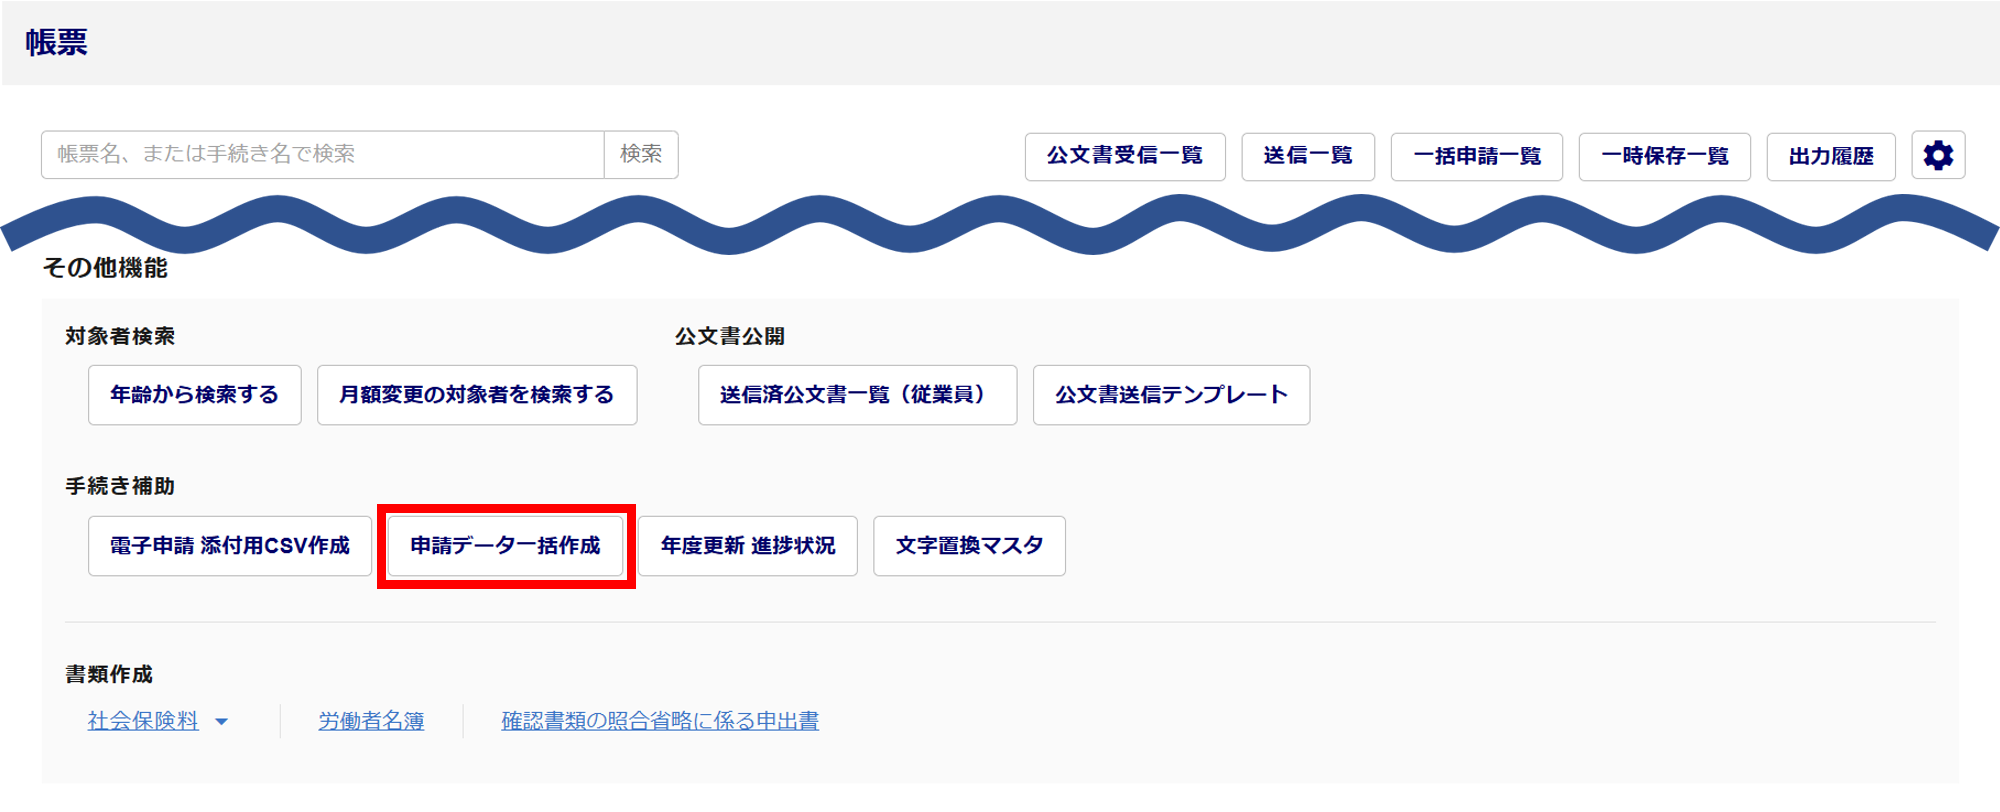Open 公文書送信テンプレート
Viewport: 2000px width, 812px height.
(x=1171, y=395)
